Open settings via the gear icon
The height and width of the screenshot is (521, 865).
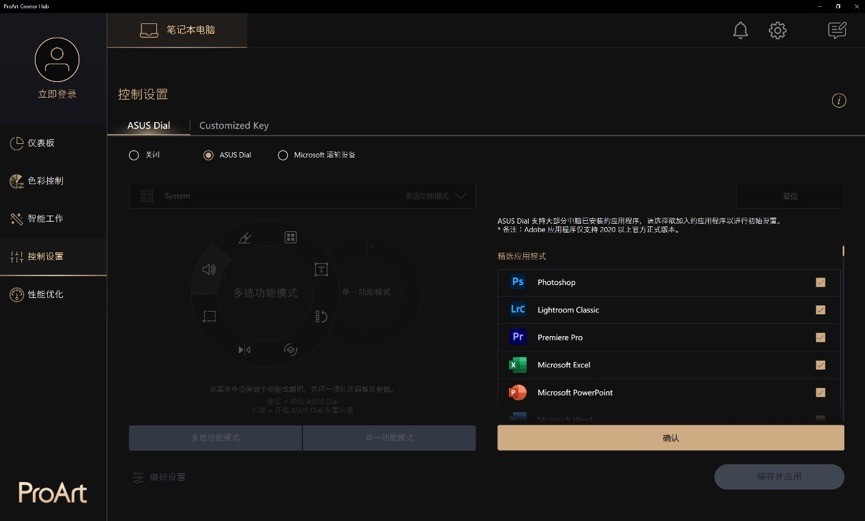tap(777, 30)
